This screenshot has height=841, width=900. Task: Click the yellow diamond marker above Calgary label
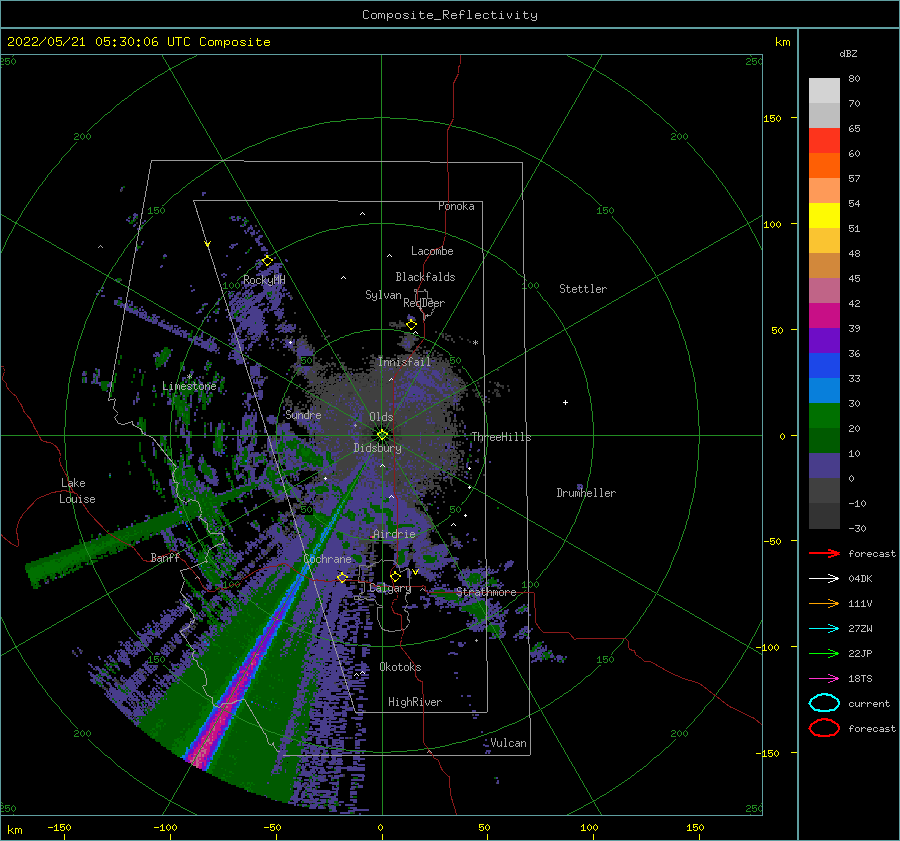395,576
